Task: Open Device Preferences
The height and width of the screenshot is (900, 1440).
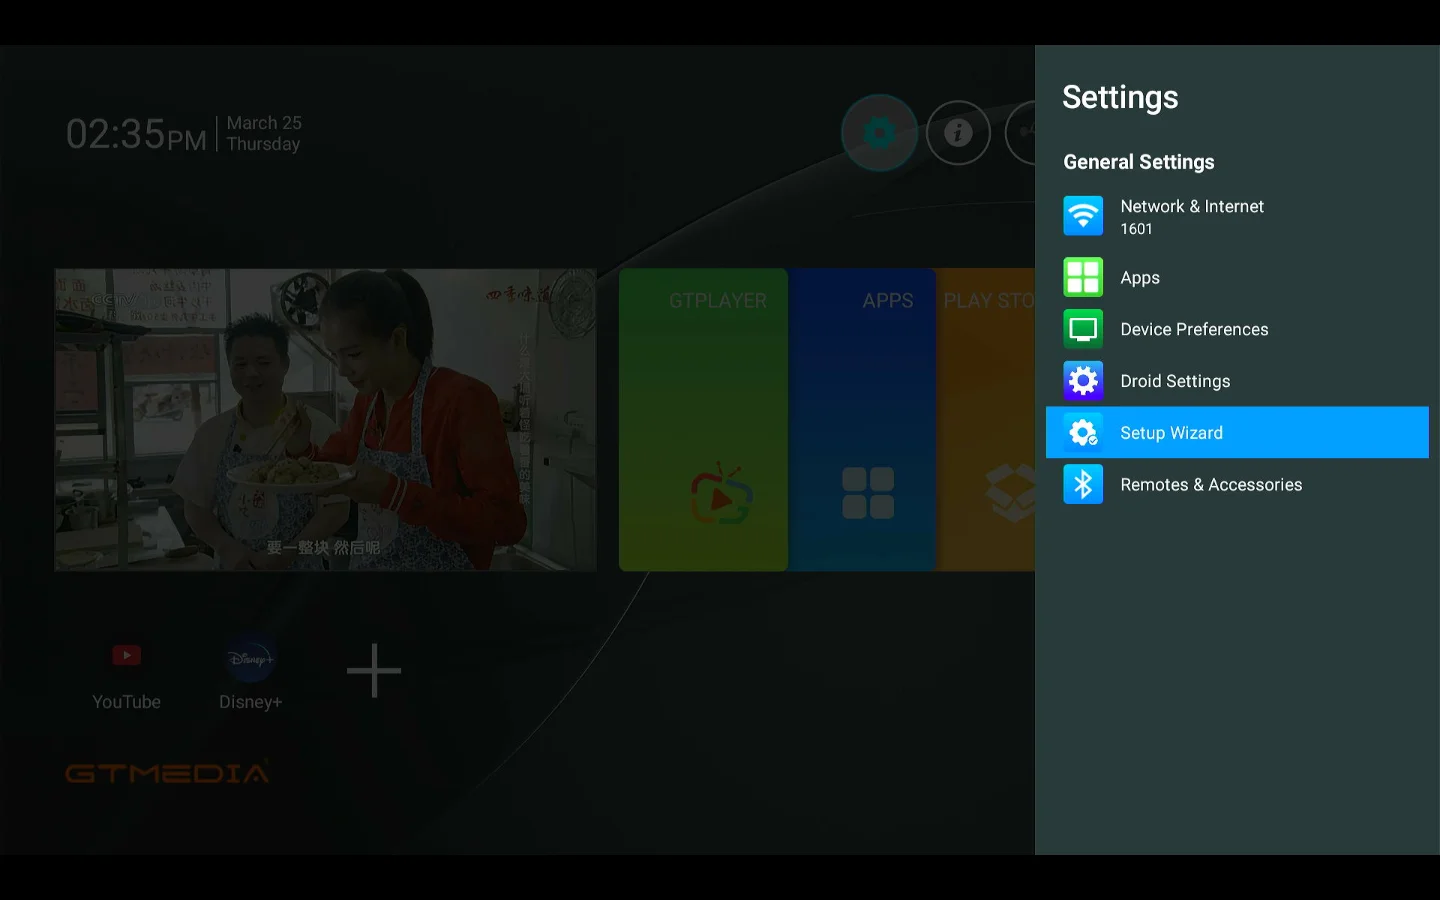Action: 1237,329
